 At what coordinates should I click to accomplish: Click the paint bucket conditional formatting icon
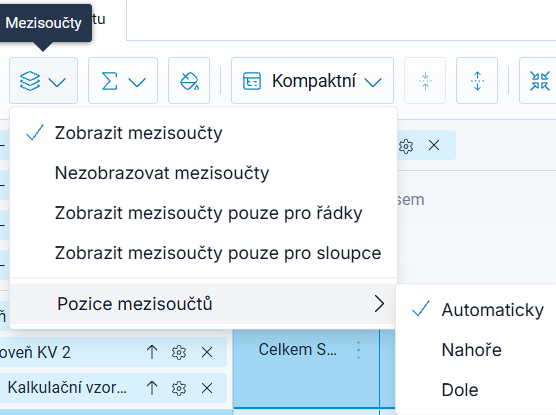tap(189, 81)
